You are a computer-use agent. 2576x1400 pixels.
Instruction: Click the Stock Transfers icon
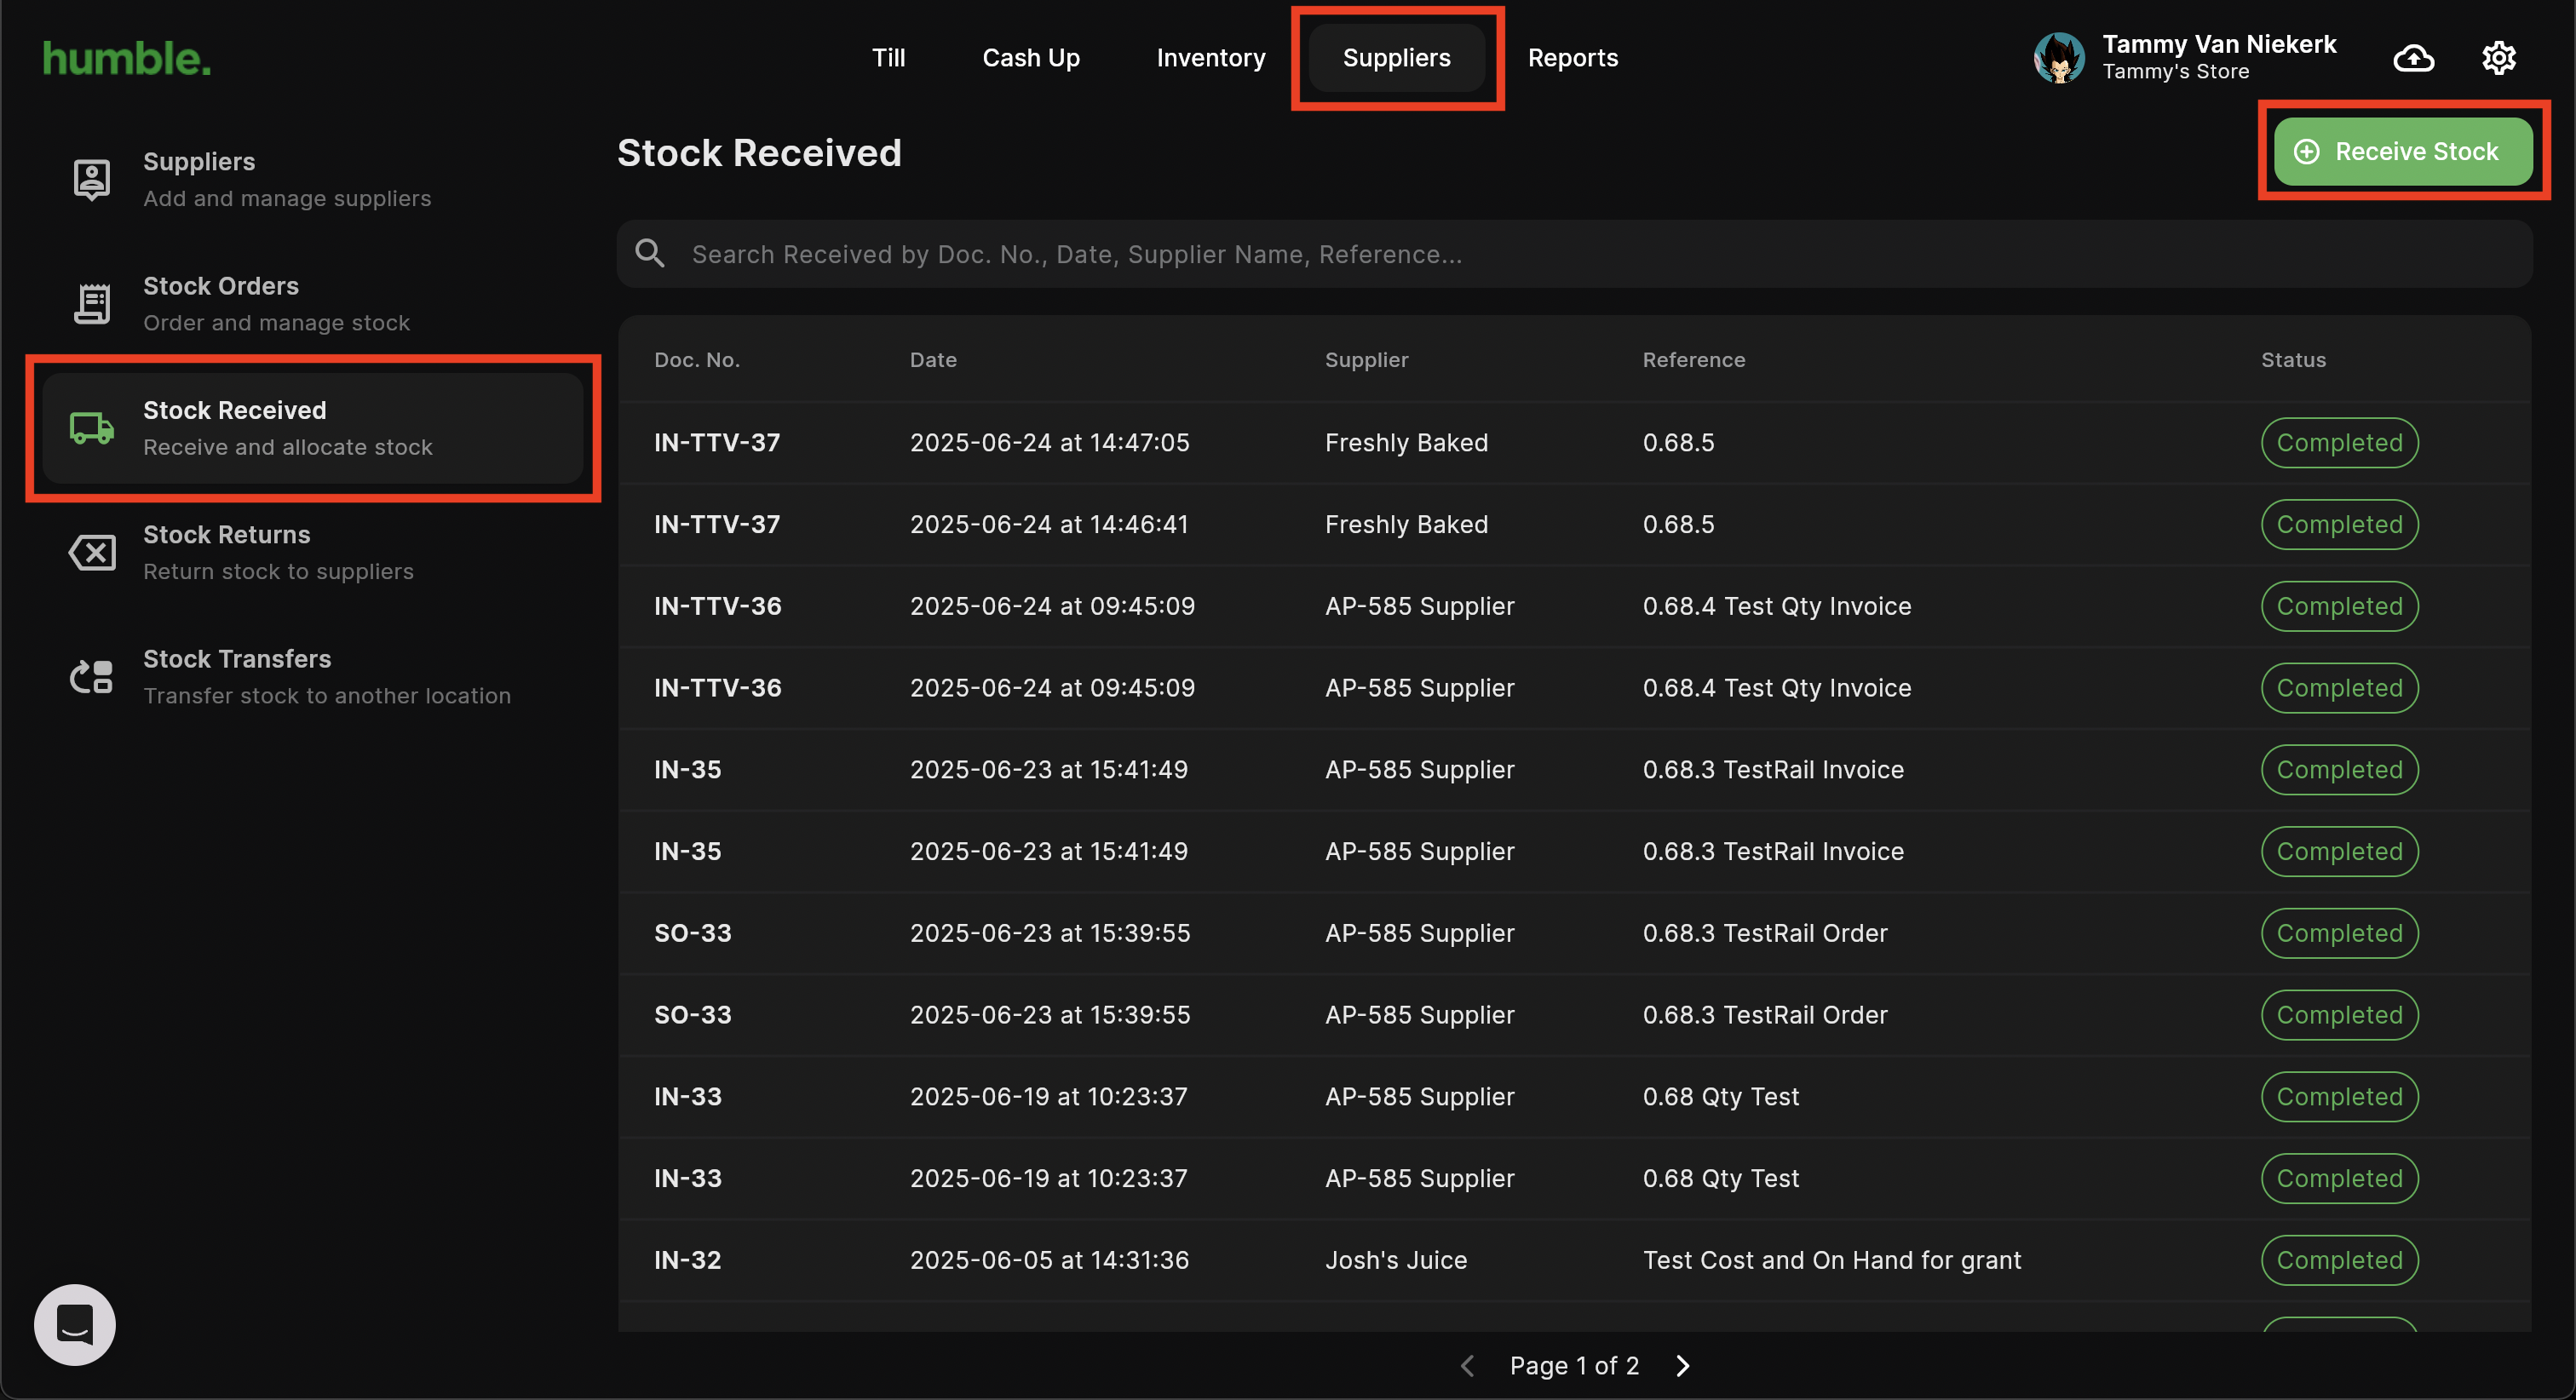tap(92, 677)
